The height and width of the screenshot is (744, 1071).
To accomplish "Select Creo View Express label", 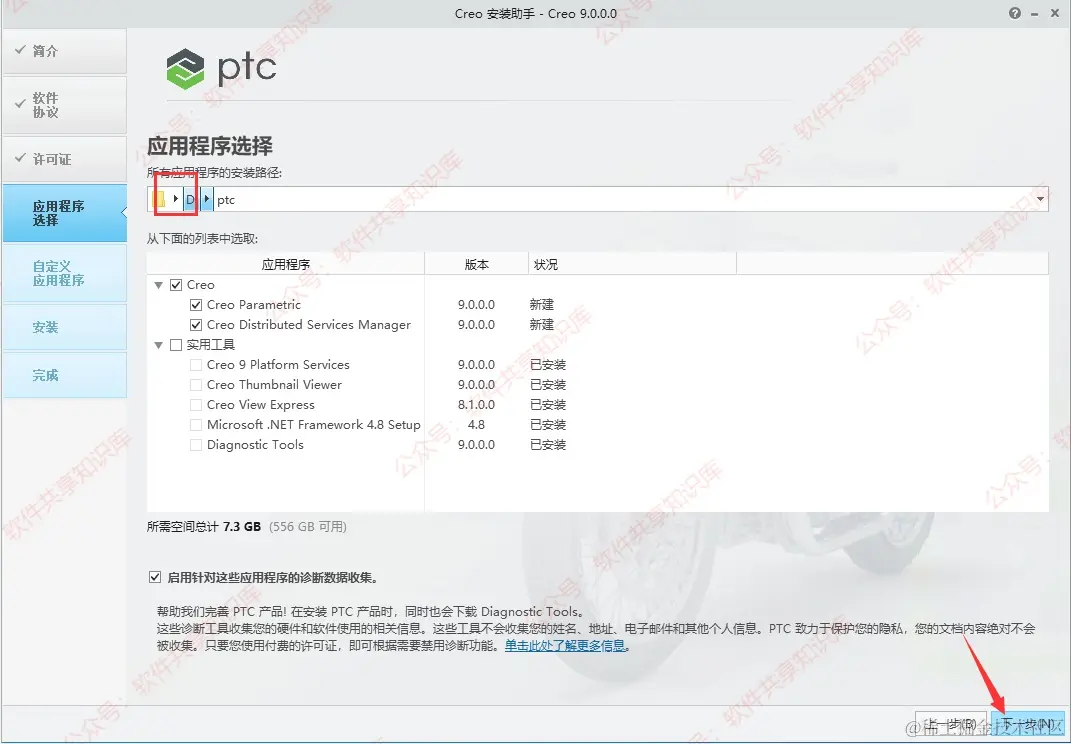I will (x=261, y=404).
